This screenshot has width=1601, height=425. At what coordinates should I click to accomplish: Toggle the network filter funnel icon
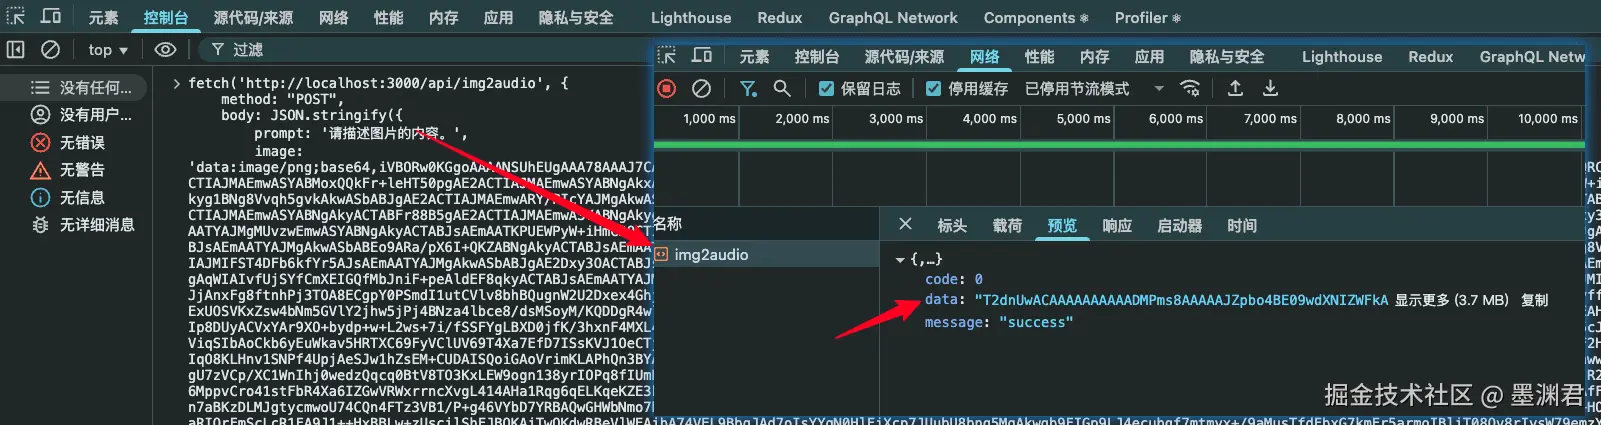(748, 89)
